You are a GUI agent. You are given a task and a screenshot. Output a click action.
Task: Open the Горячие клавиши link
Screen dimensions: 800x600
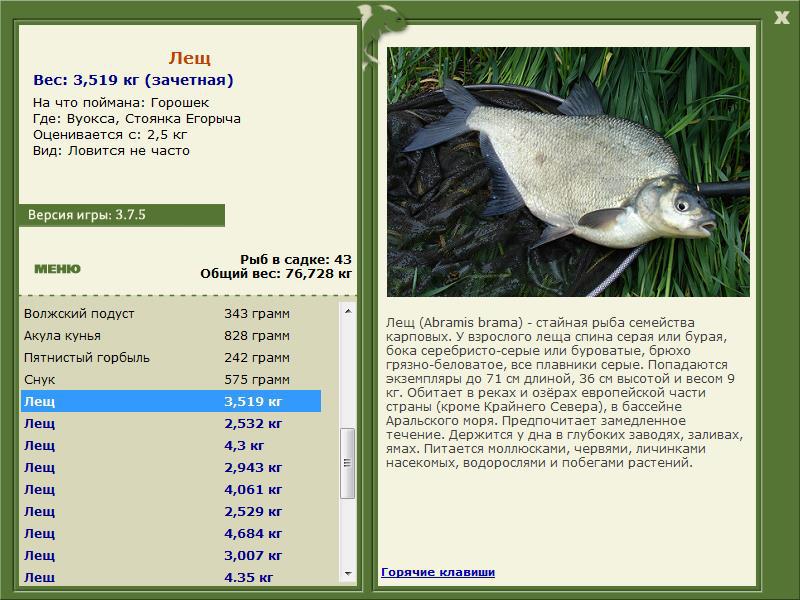(438, 572)
